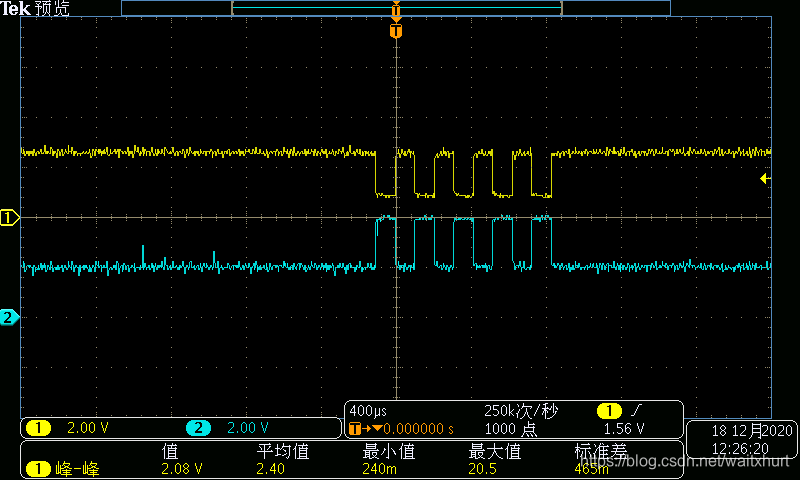Click measurement channel 1 badge near 峰-峰

pos(39,468)
